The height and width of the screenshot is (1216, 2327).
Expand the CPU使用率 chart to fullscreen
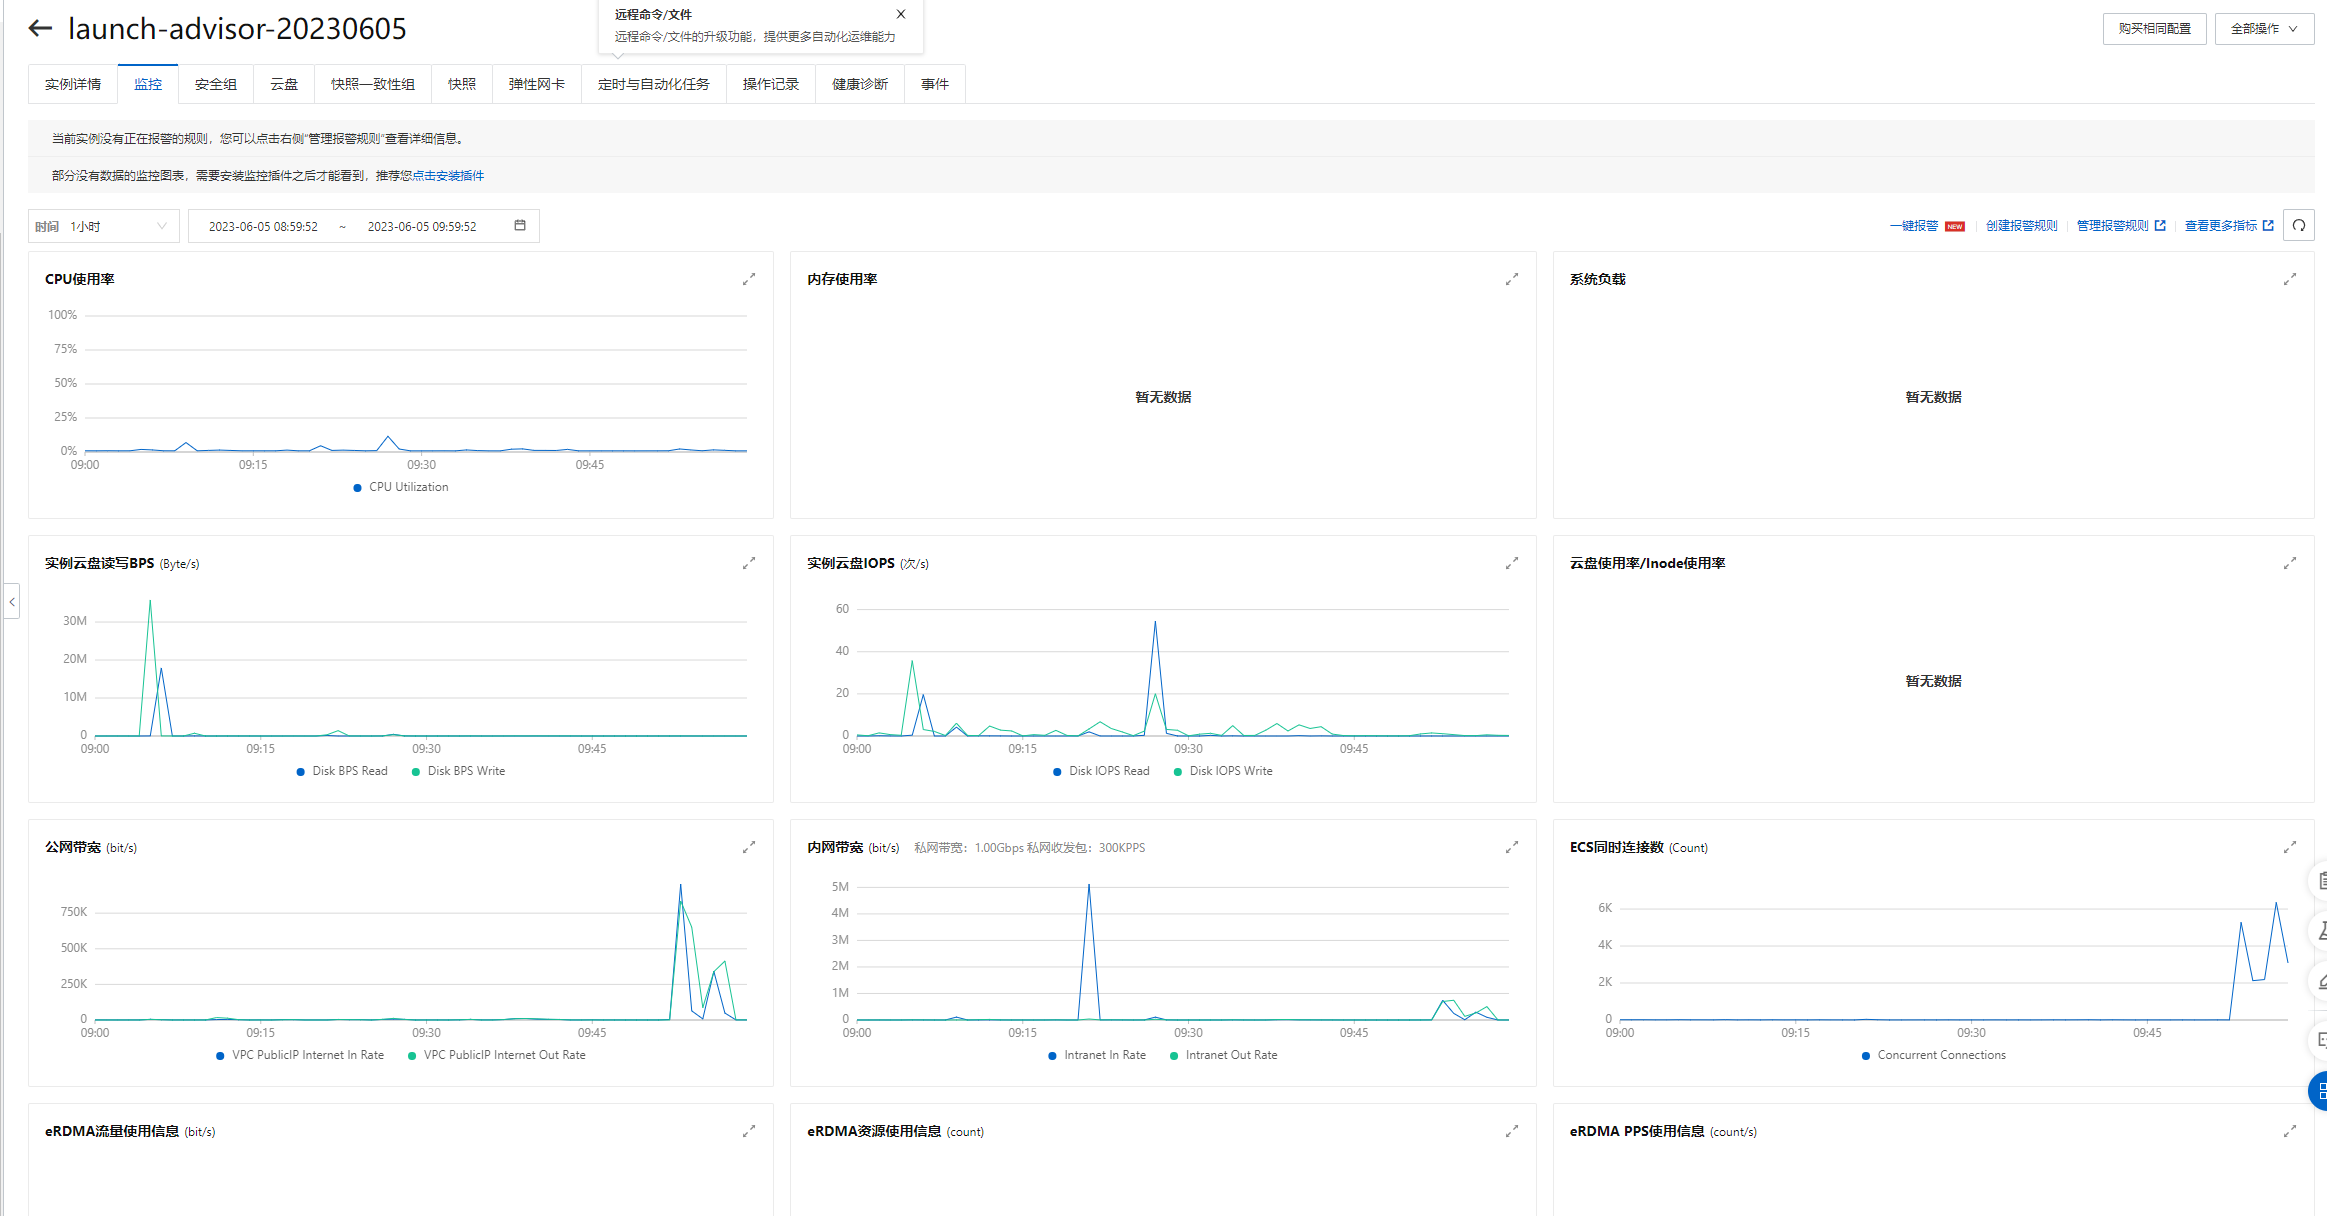click(748, 279)
